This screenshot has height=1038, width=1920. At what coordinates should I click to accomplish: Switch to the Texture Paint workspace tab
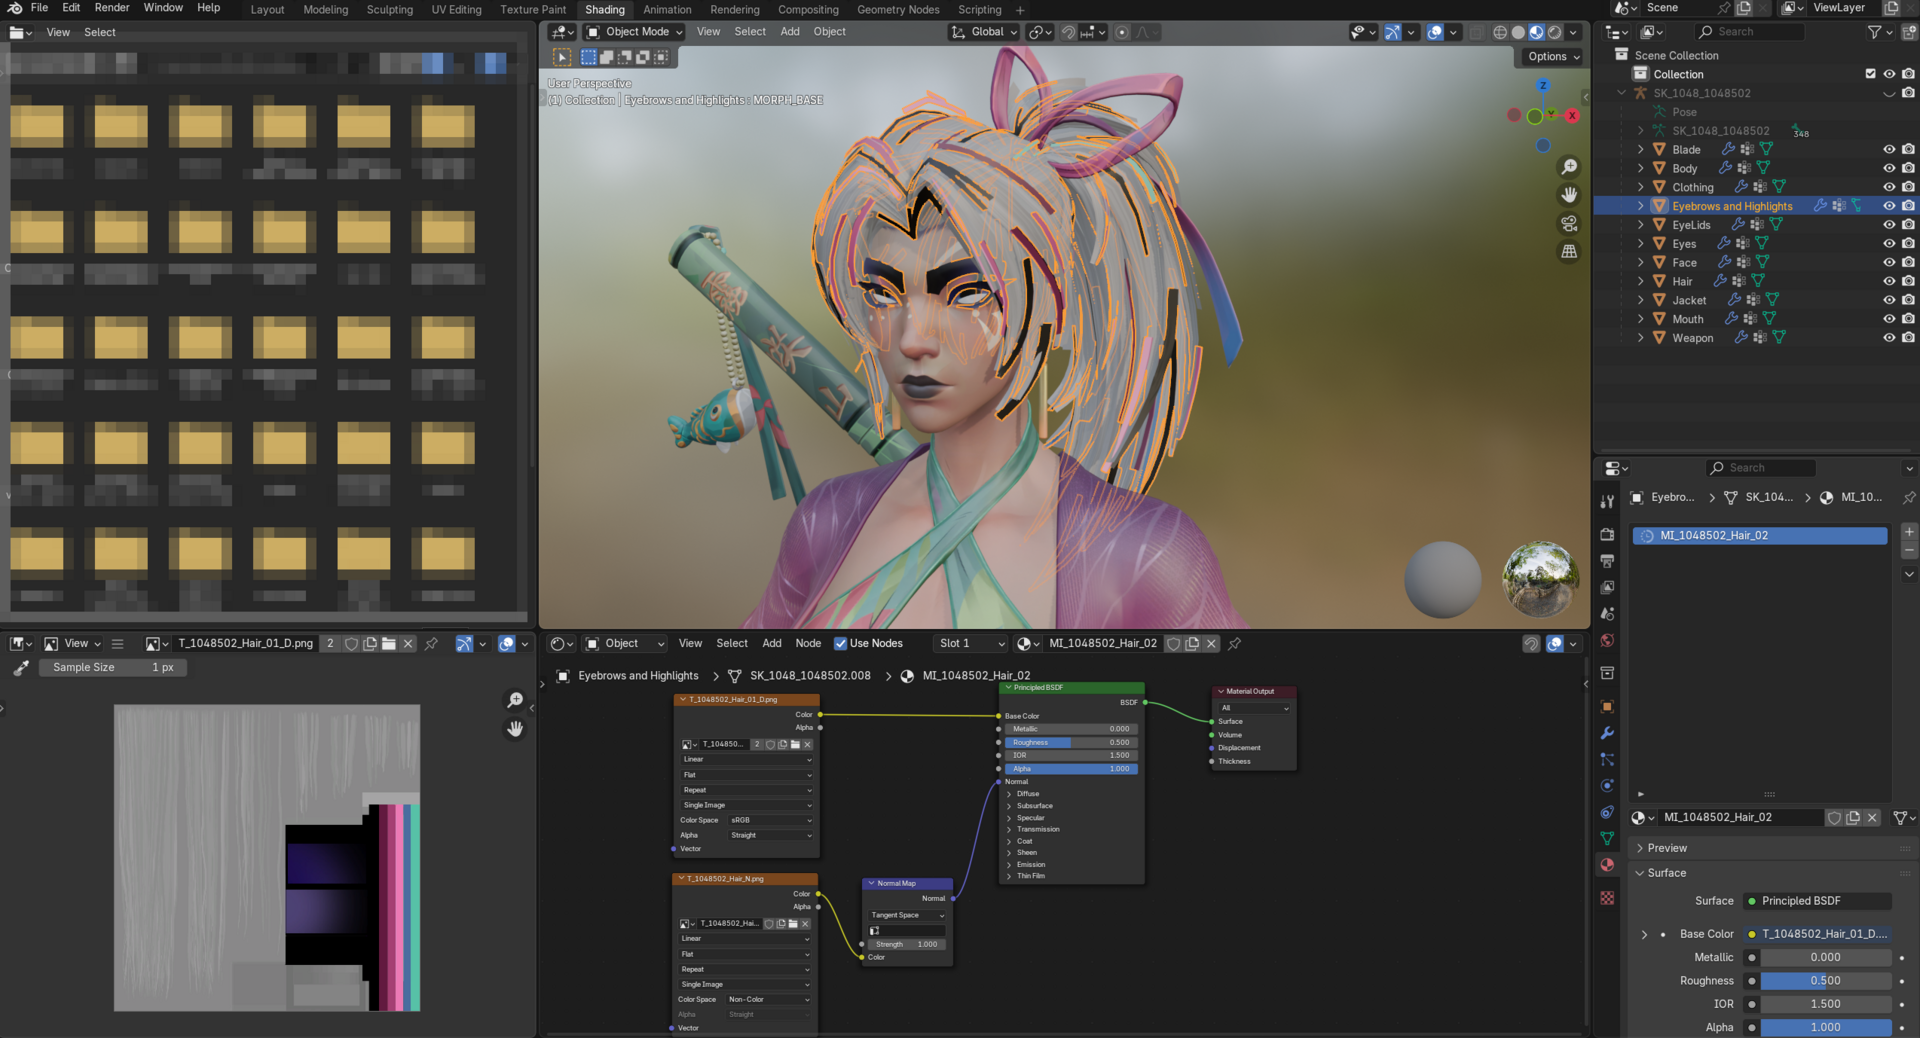point(533,10)
